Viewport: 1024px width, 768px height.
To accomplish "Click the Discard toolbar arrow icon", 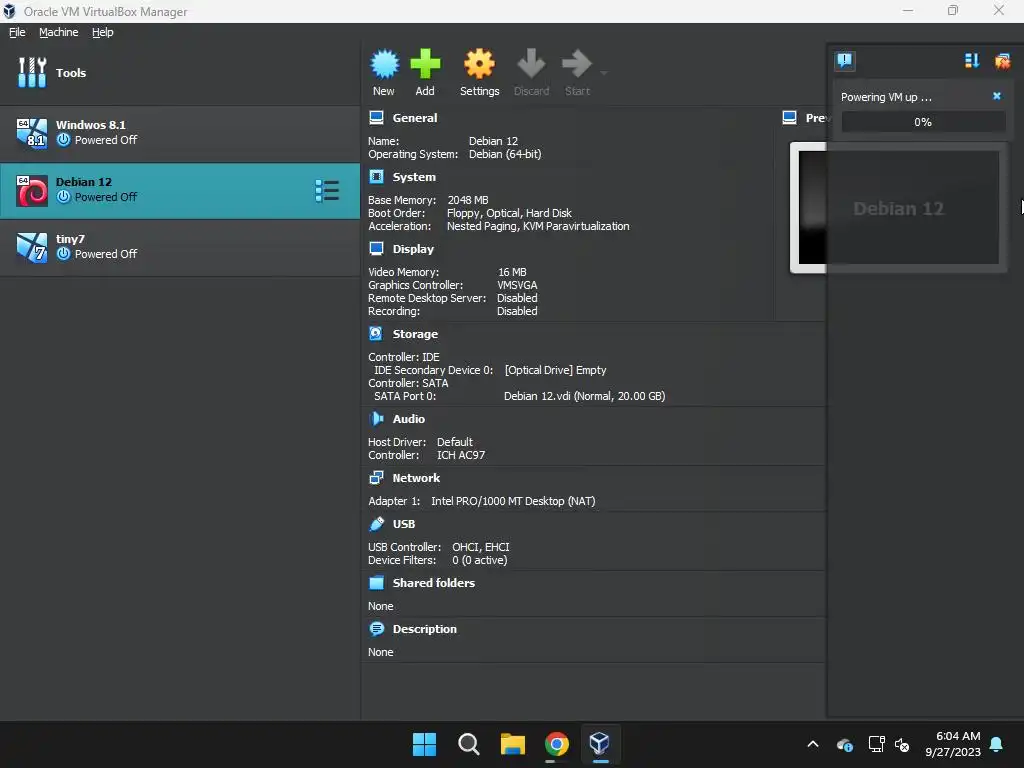I will click(531, 65).
